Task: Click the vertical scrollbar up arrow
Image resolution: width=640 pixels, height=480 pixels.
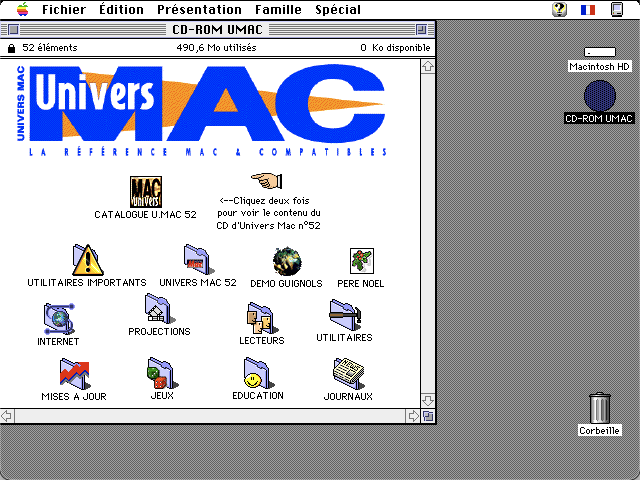Action: 428,66
